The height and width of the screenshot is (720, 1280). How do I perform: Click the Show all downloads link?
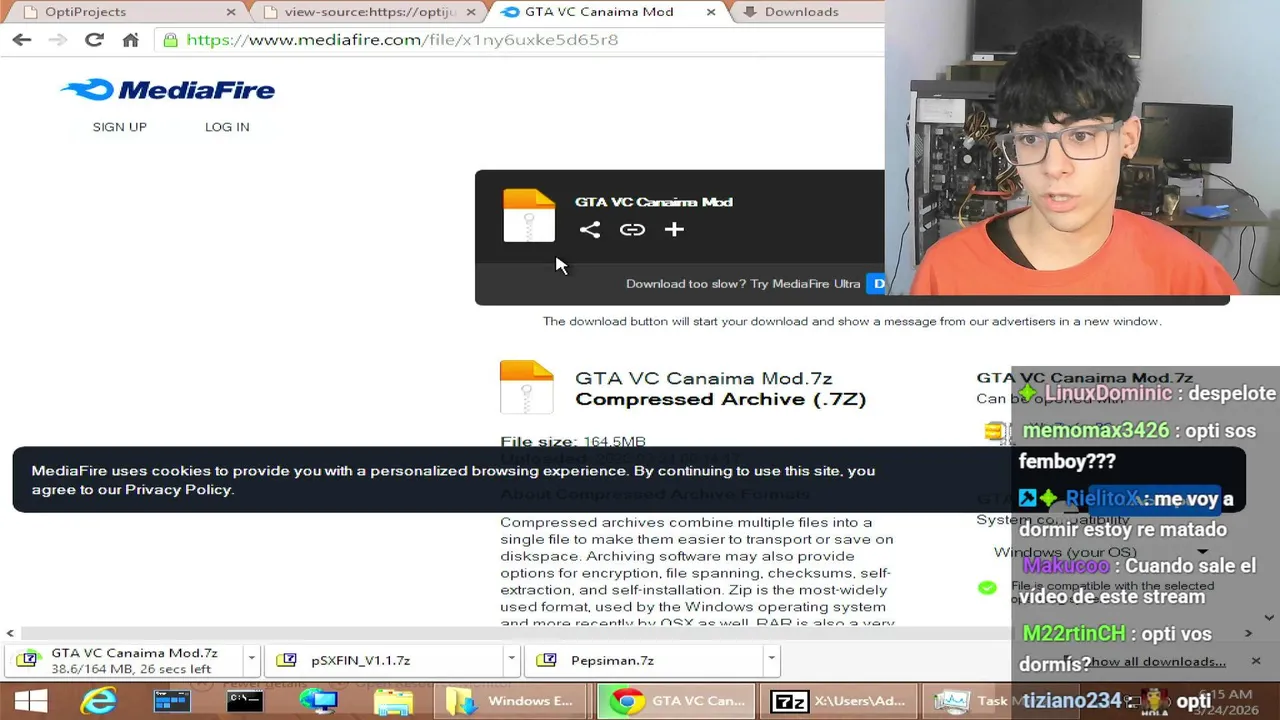tap(1157, 662)
